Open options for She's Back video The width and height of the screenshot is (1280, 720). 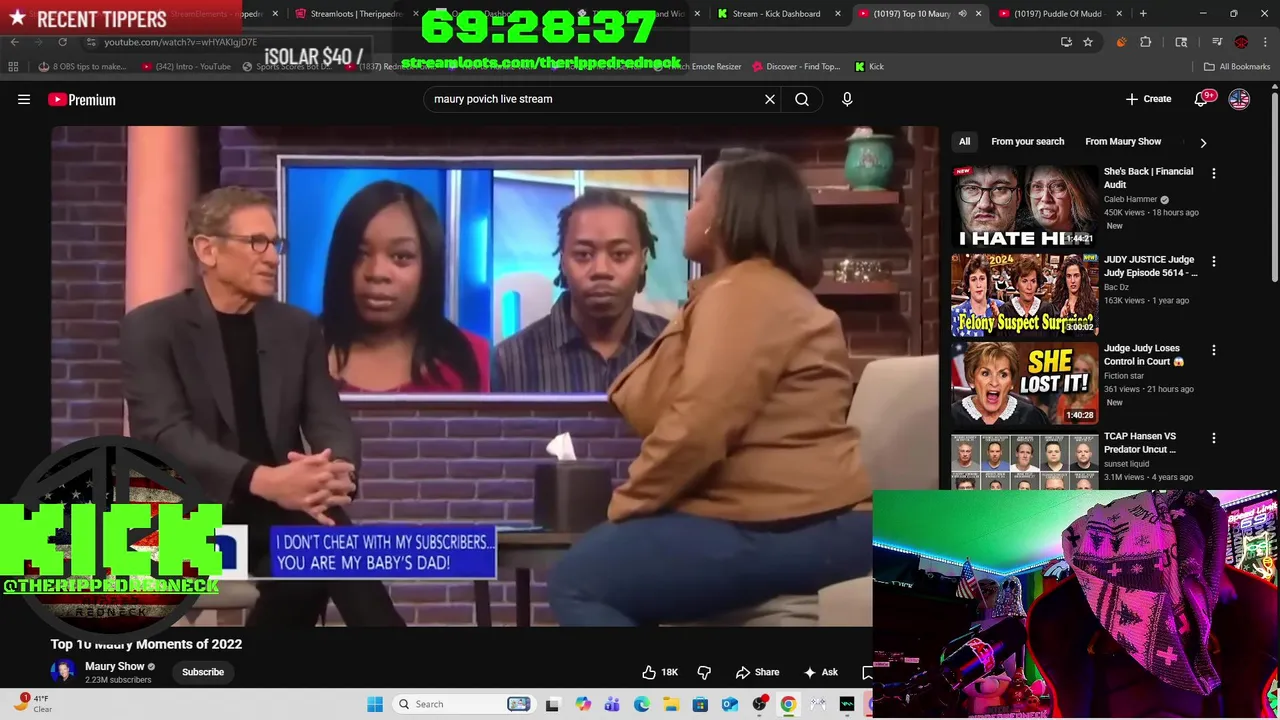click(1214, 173)
